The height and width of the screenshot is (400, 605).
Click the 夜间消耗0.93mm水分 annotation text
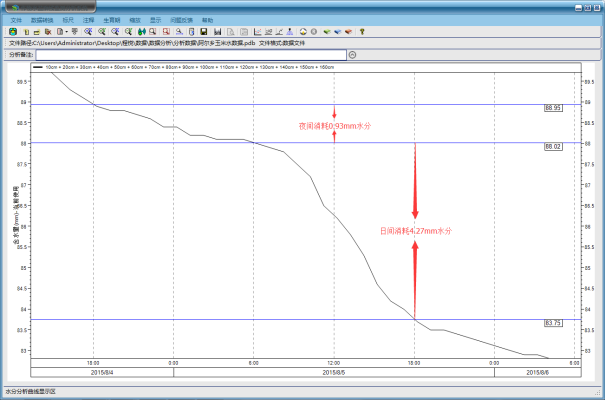[335, 126]
